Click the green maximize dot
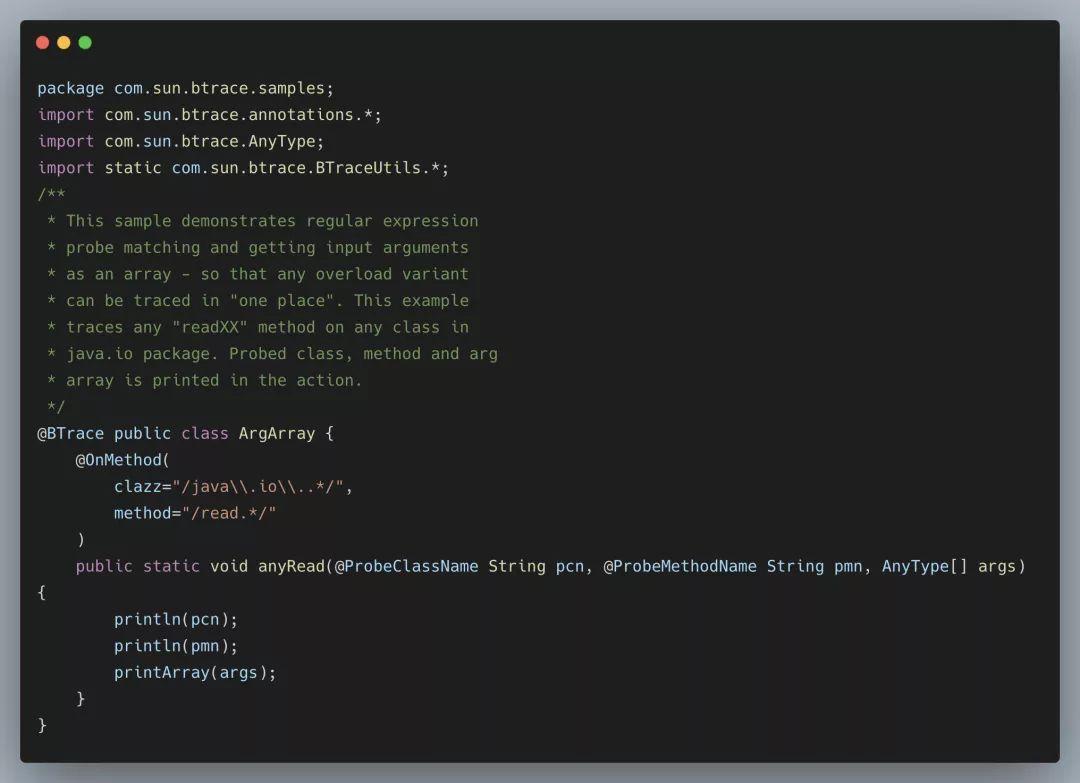The width and height of the screenshot is (1080, 783). tap(85, 43)
